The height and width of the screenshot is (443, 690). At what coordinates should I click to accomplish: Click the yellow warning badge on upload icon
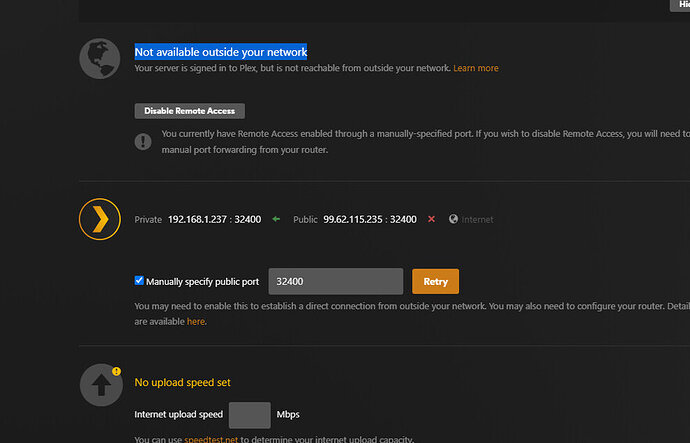pyautogui.click(x=116, y=371)
